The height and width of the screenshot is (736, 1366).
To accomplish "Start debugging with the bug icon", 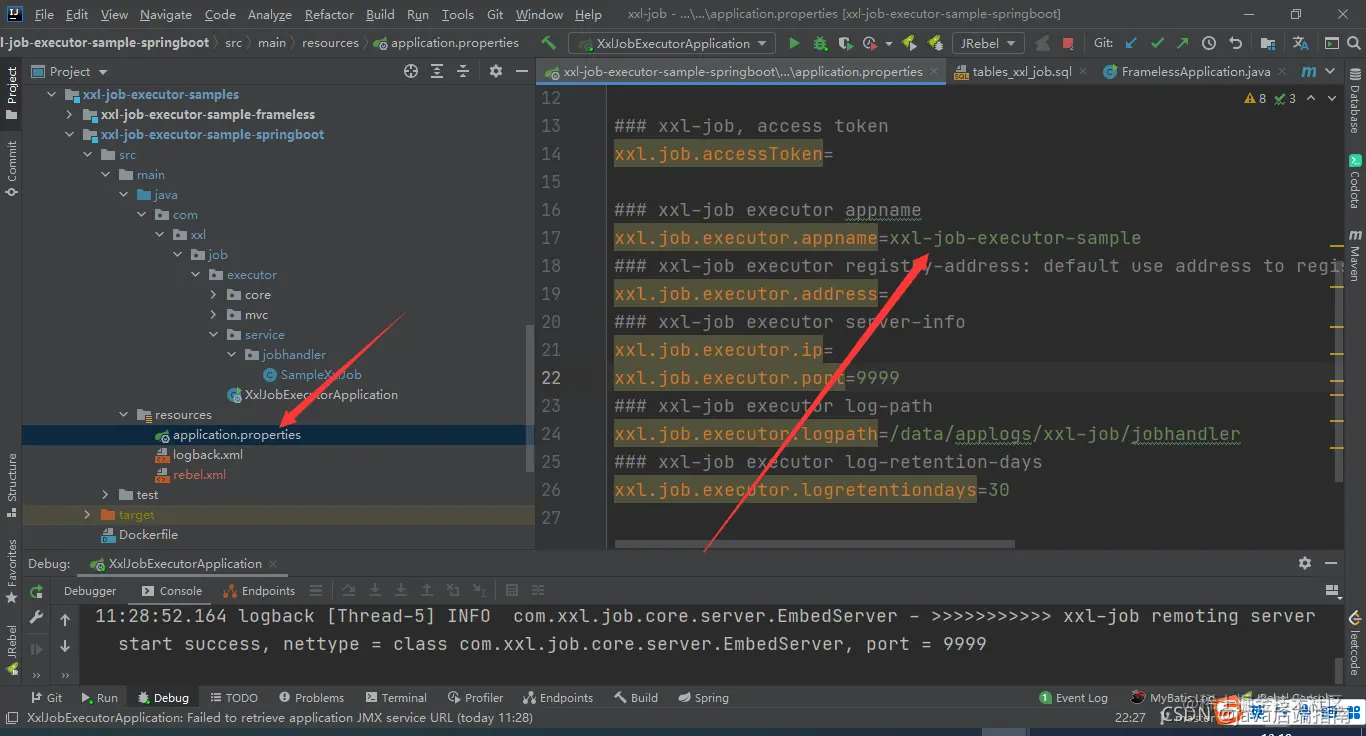I will [820, 43].
